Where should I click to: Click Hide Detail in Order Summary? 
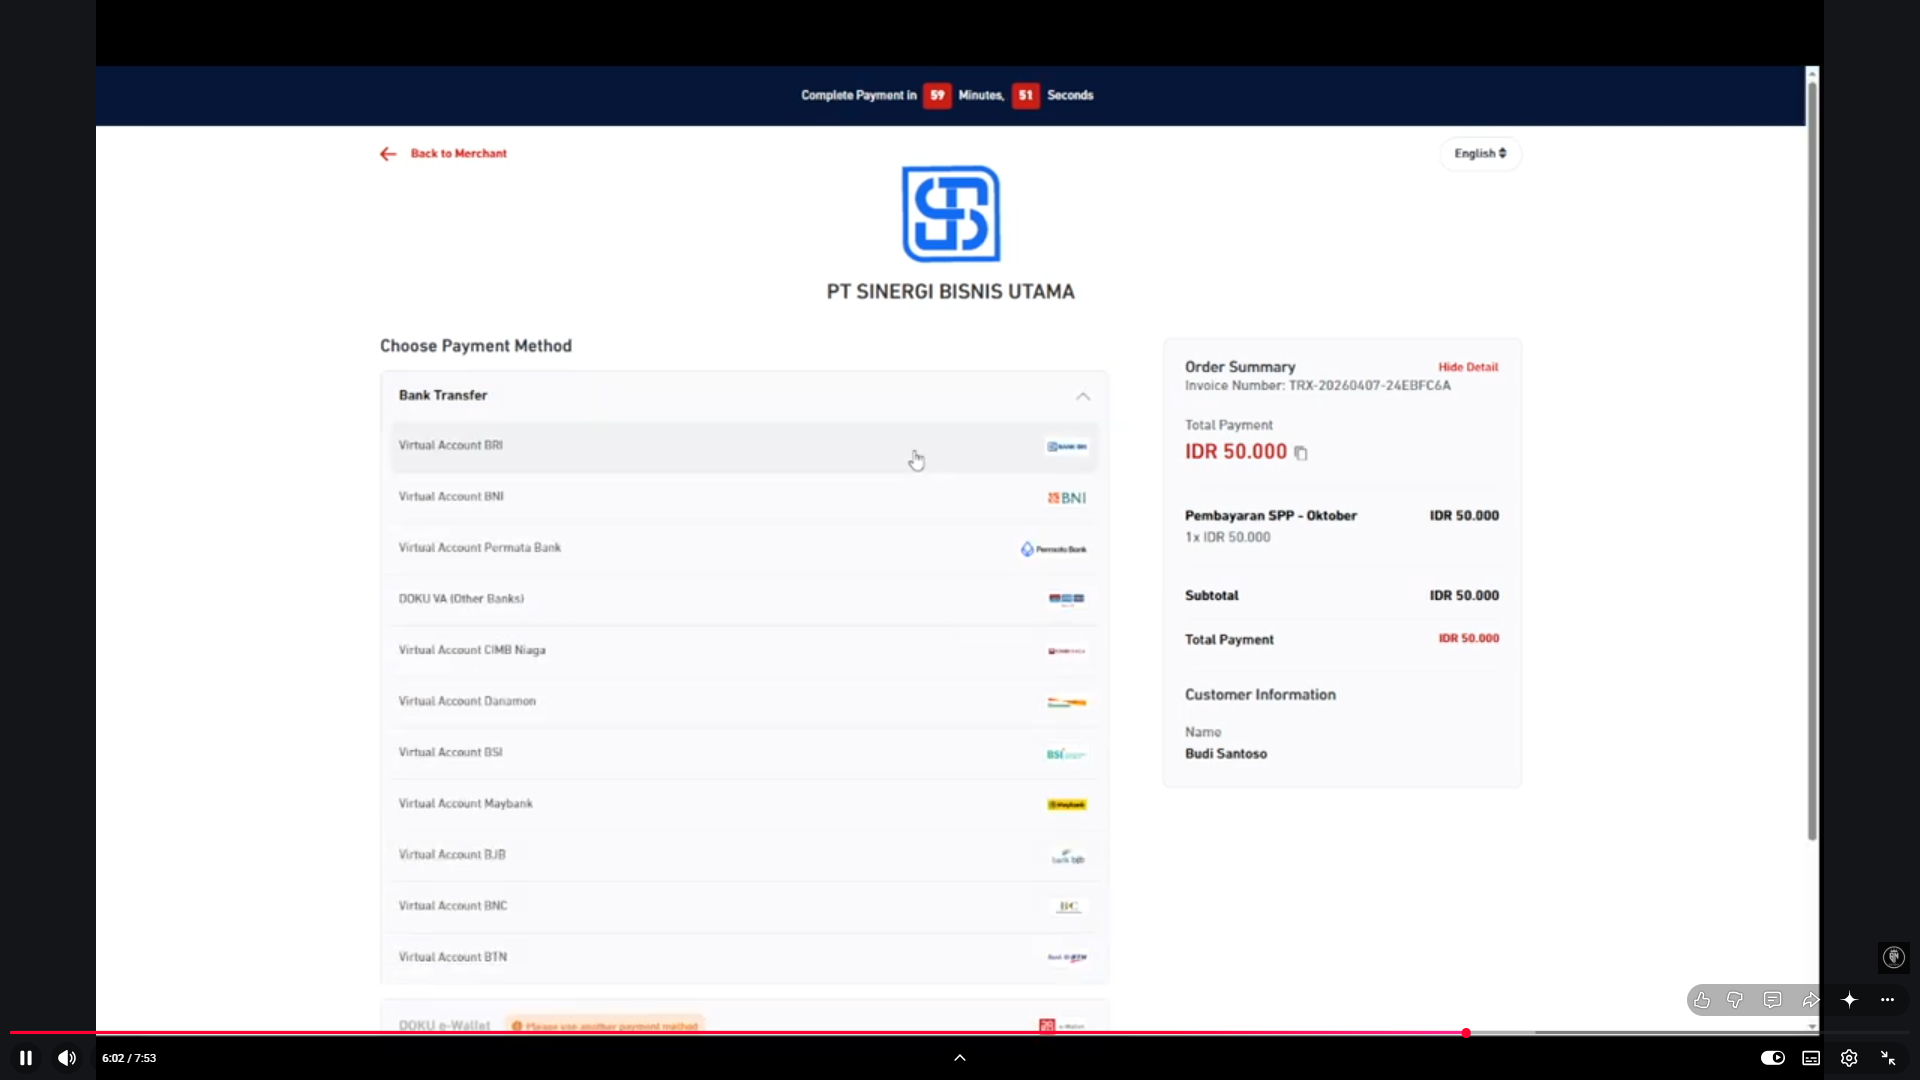pos(1468,367)
